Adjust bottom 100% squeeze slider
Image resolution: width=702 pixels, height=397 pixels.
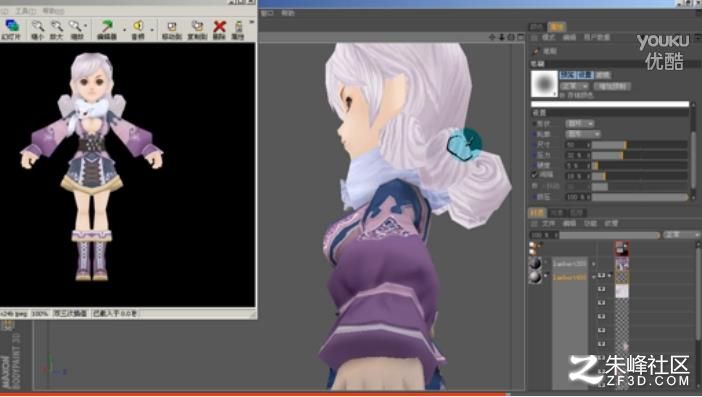pos(640,197)
